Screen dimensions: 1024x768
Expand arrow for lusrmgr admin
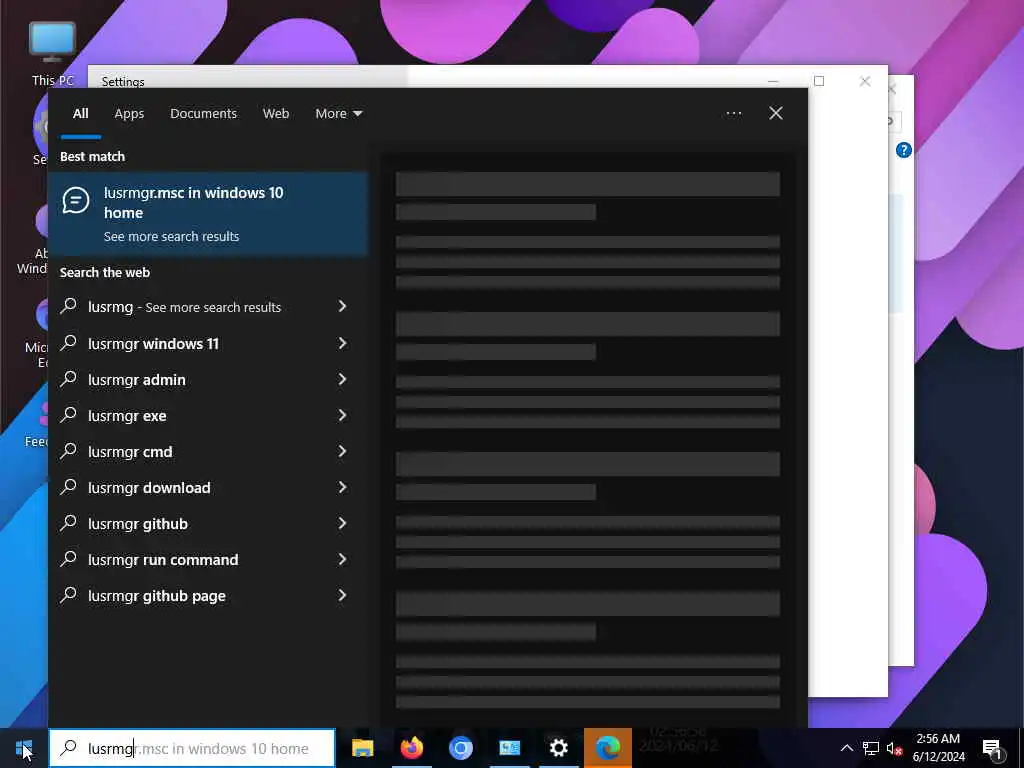tap(342, 379)
